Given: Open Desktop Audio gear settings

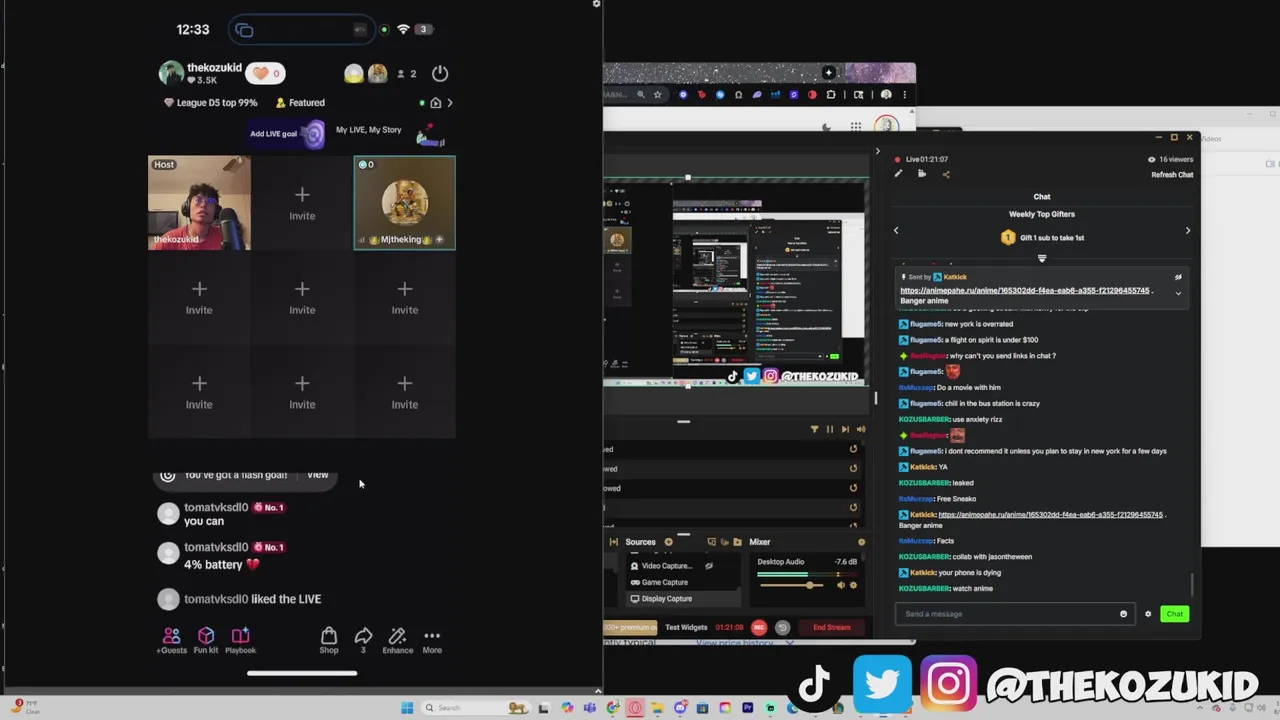Looking at the screenshot, I should 853,585.
